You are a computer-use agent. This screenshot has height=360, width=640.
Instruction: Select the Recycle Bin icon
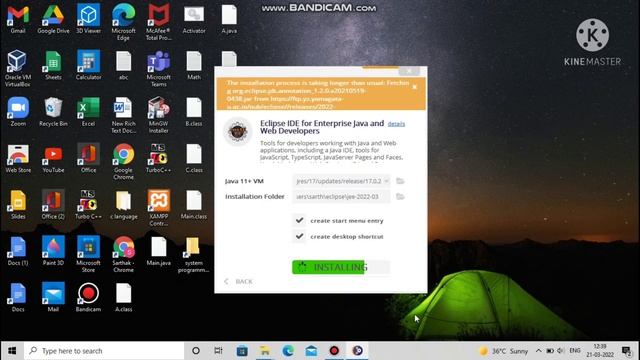pos(53,112)
